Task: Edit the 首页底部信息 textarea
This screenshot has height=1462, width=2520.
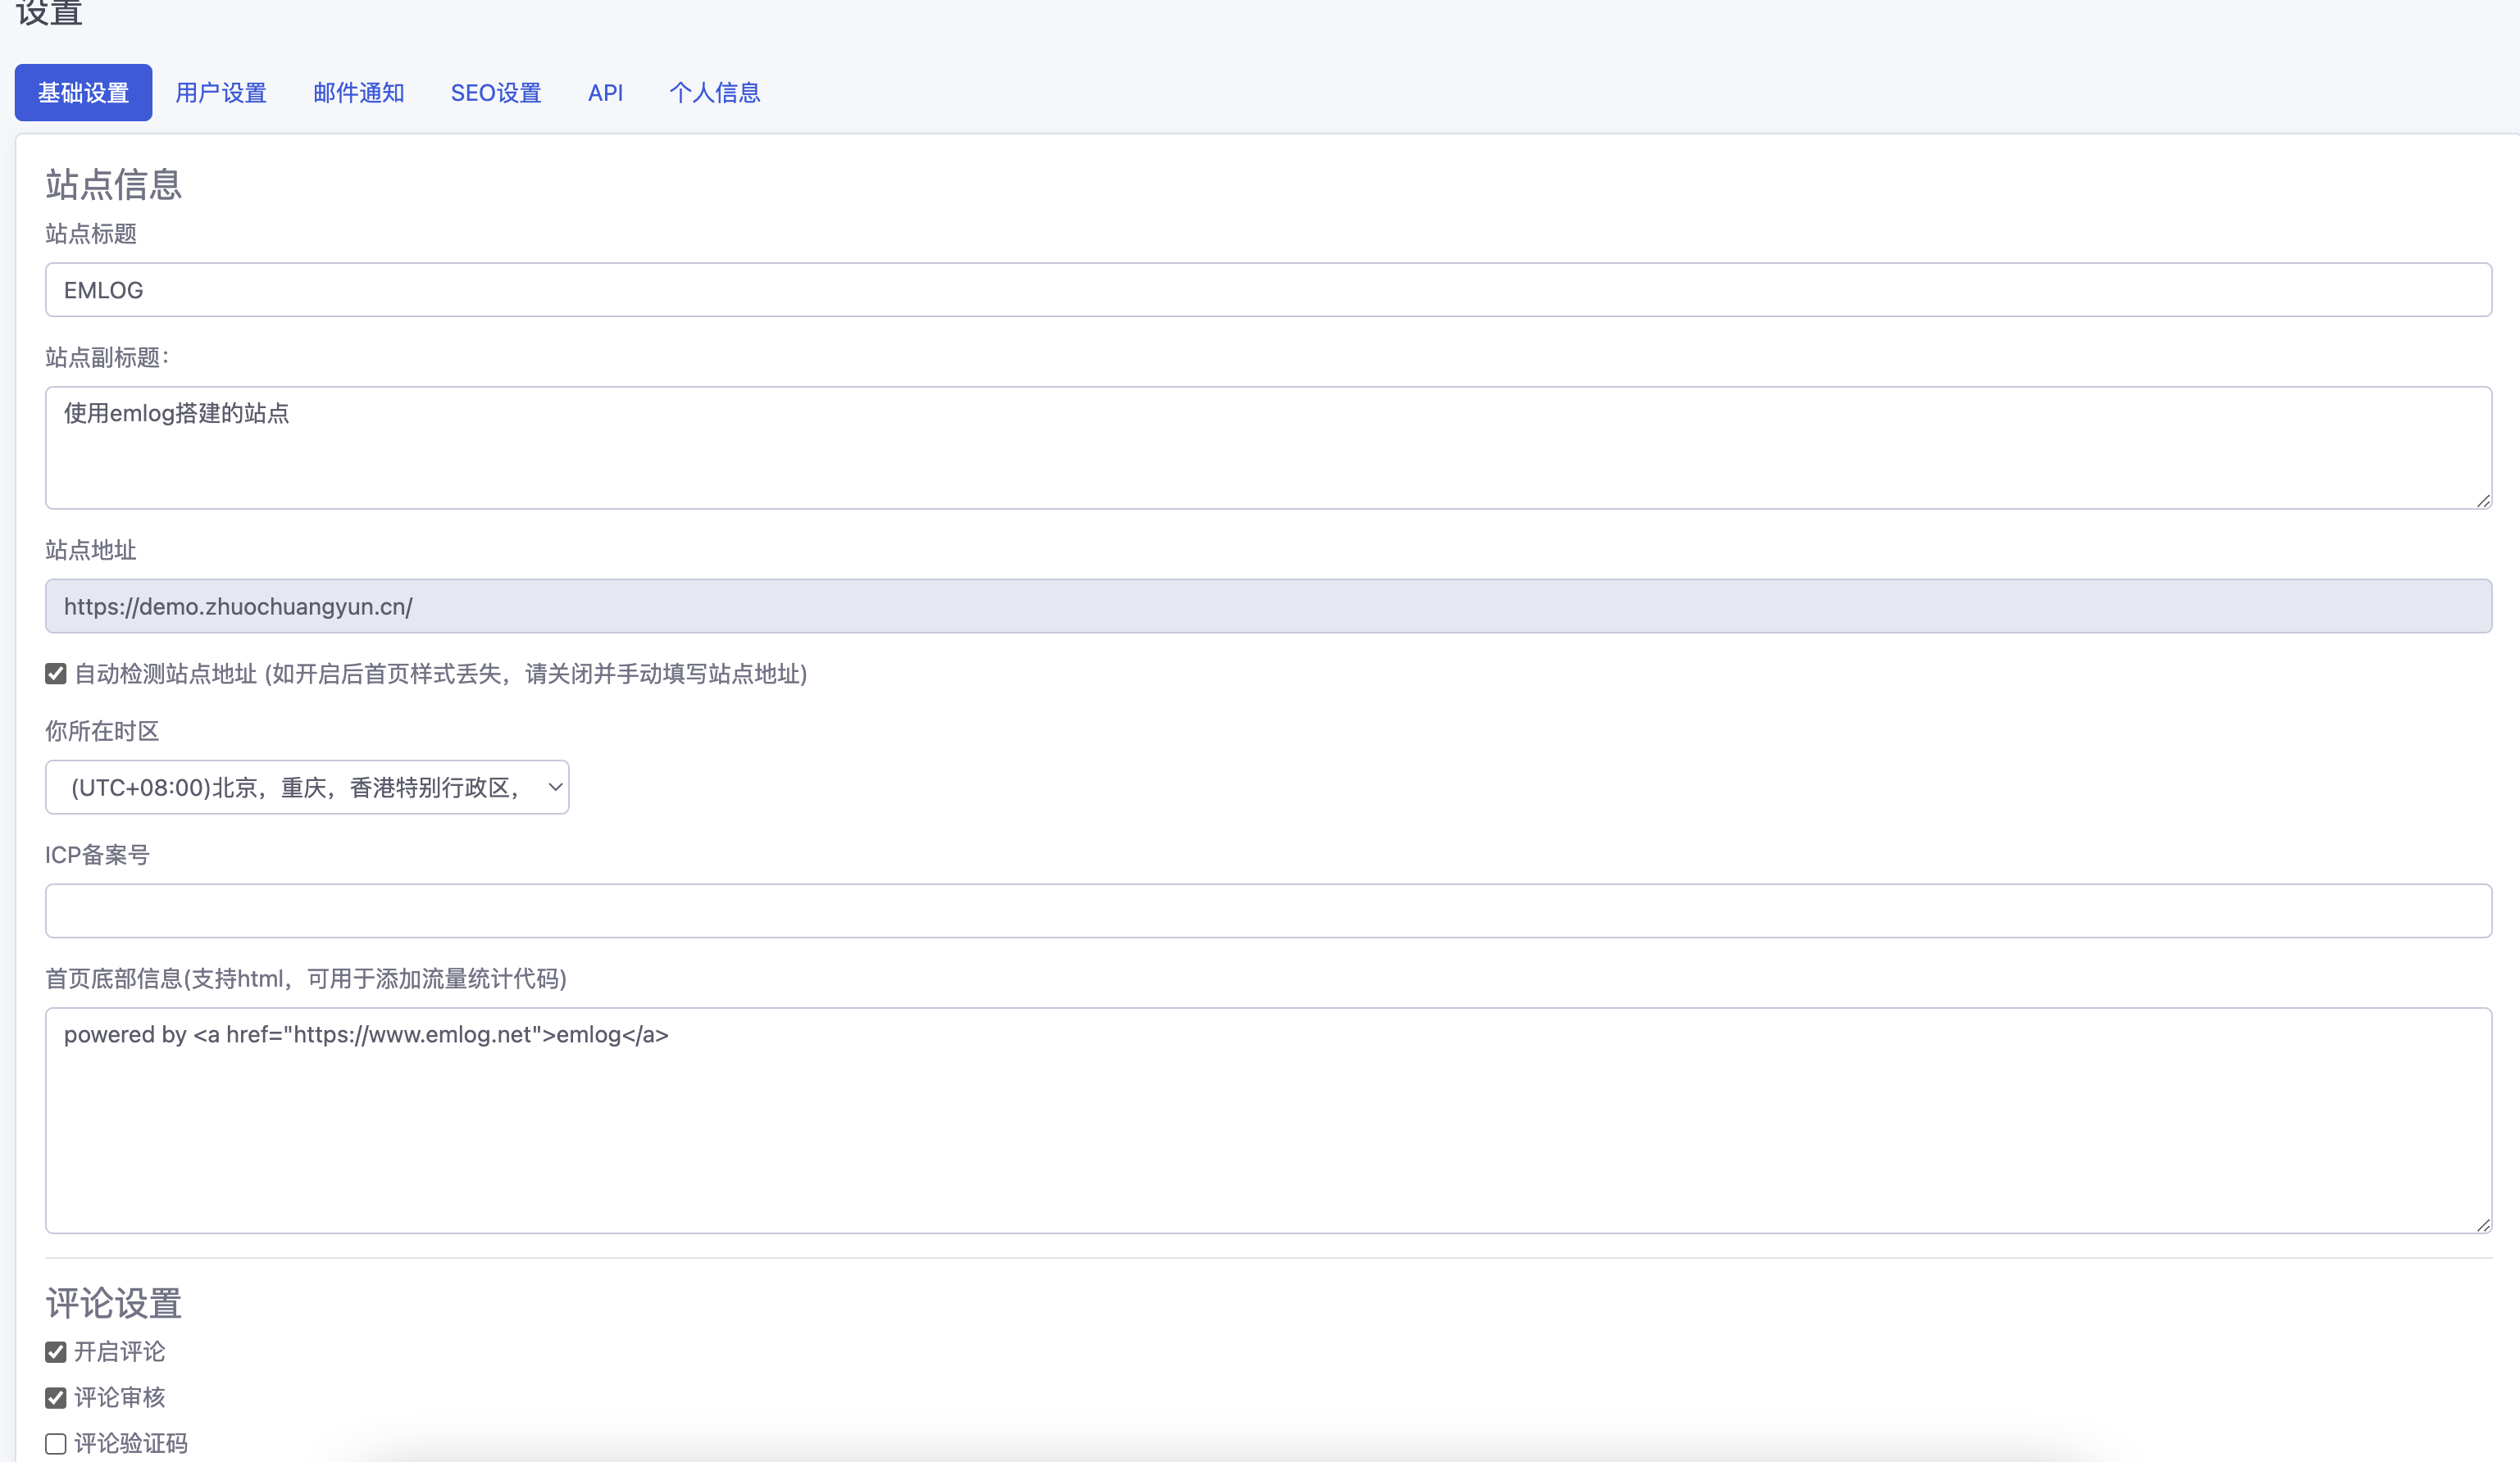Action: [1268, 1120]
